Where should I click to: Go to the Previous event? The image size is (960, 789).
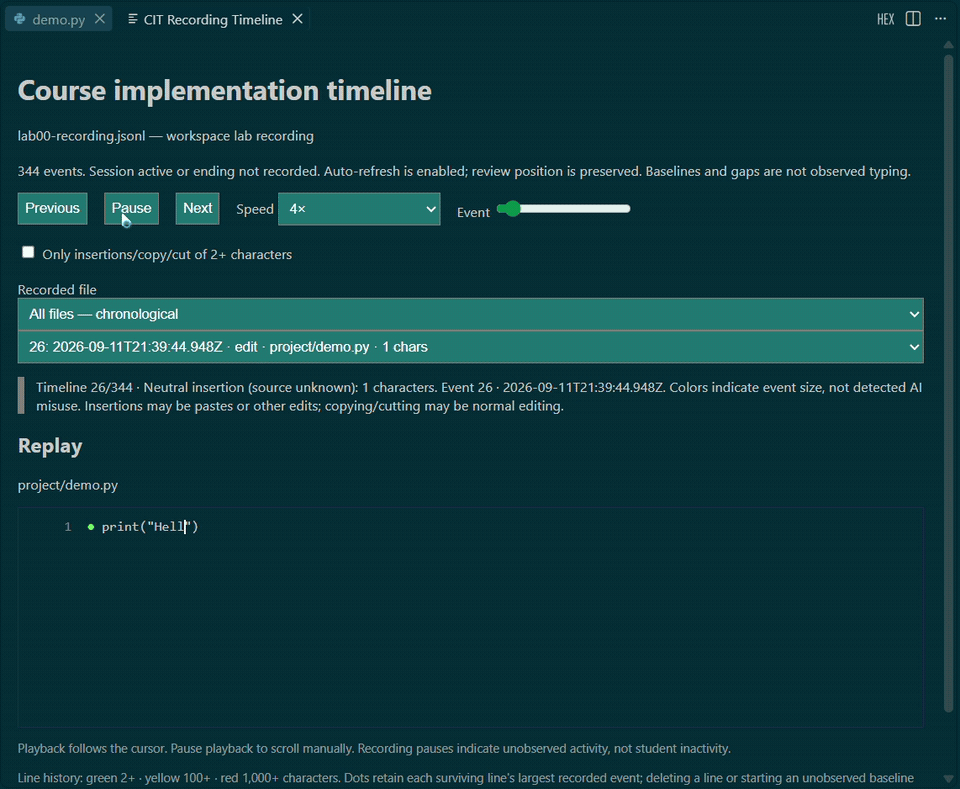53,209
